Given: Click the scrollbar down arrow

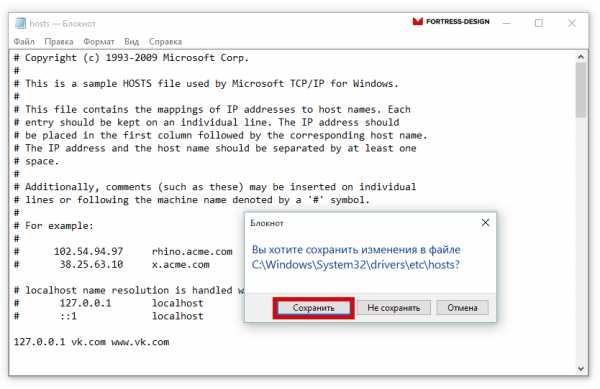Looking at the screenshot, I should click(580, 369).
